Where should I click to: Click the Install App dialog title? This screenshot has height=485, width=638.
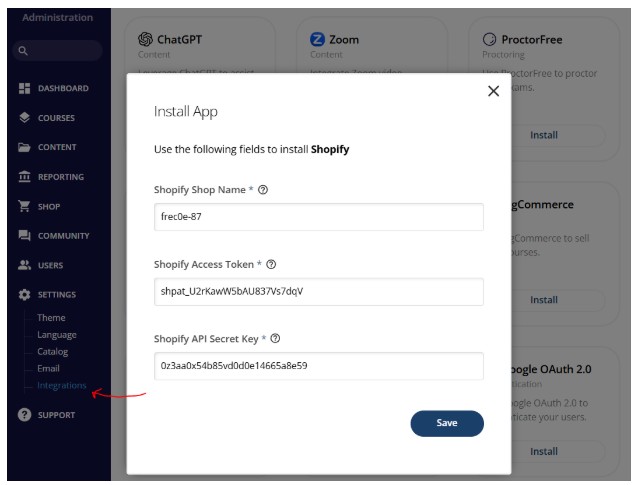click(186, 111)
